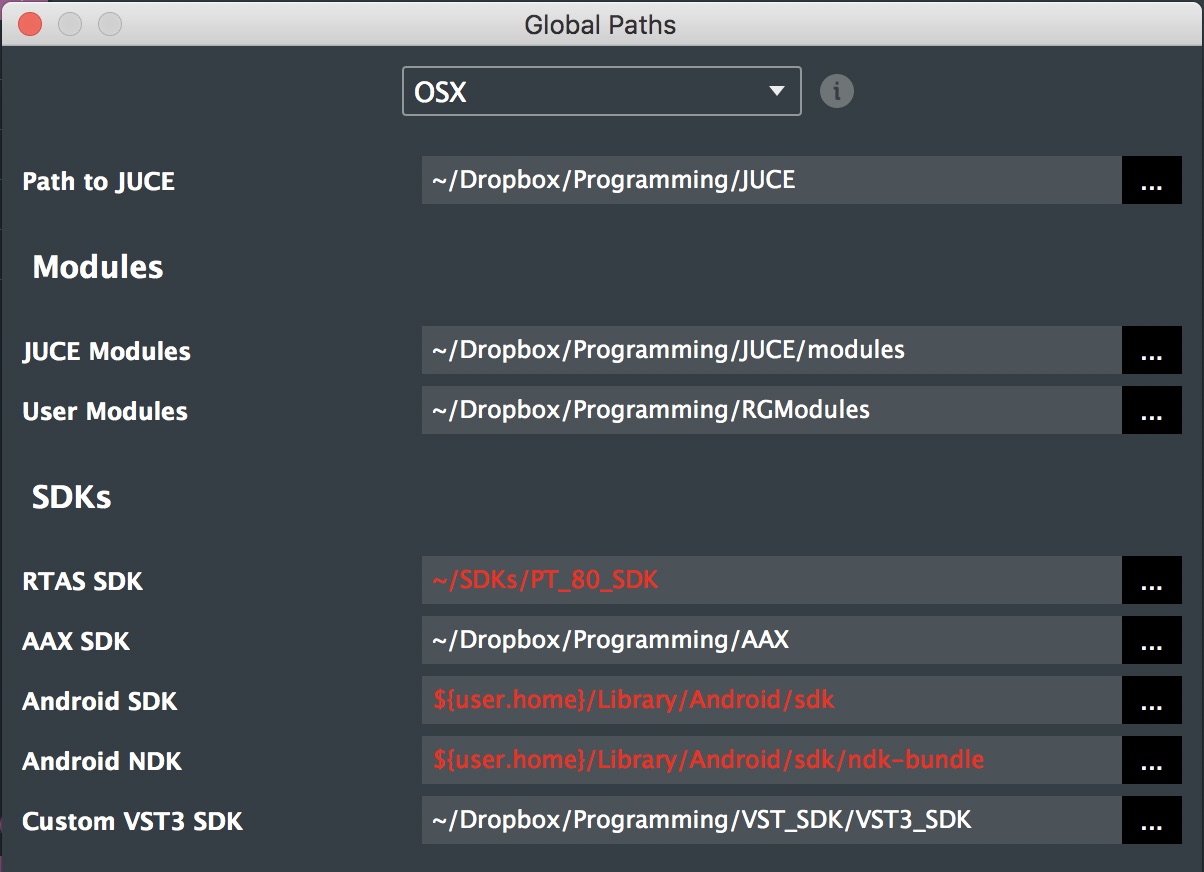
Task: Edit the Android SDK path field
Action: click(x=770, y=701)
